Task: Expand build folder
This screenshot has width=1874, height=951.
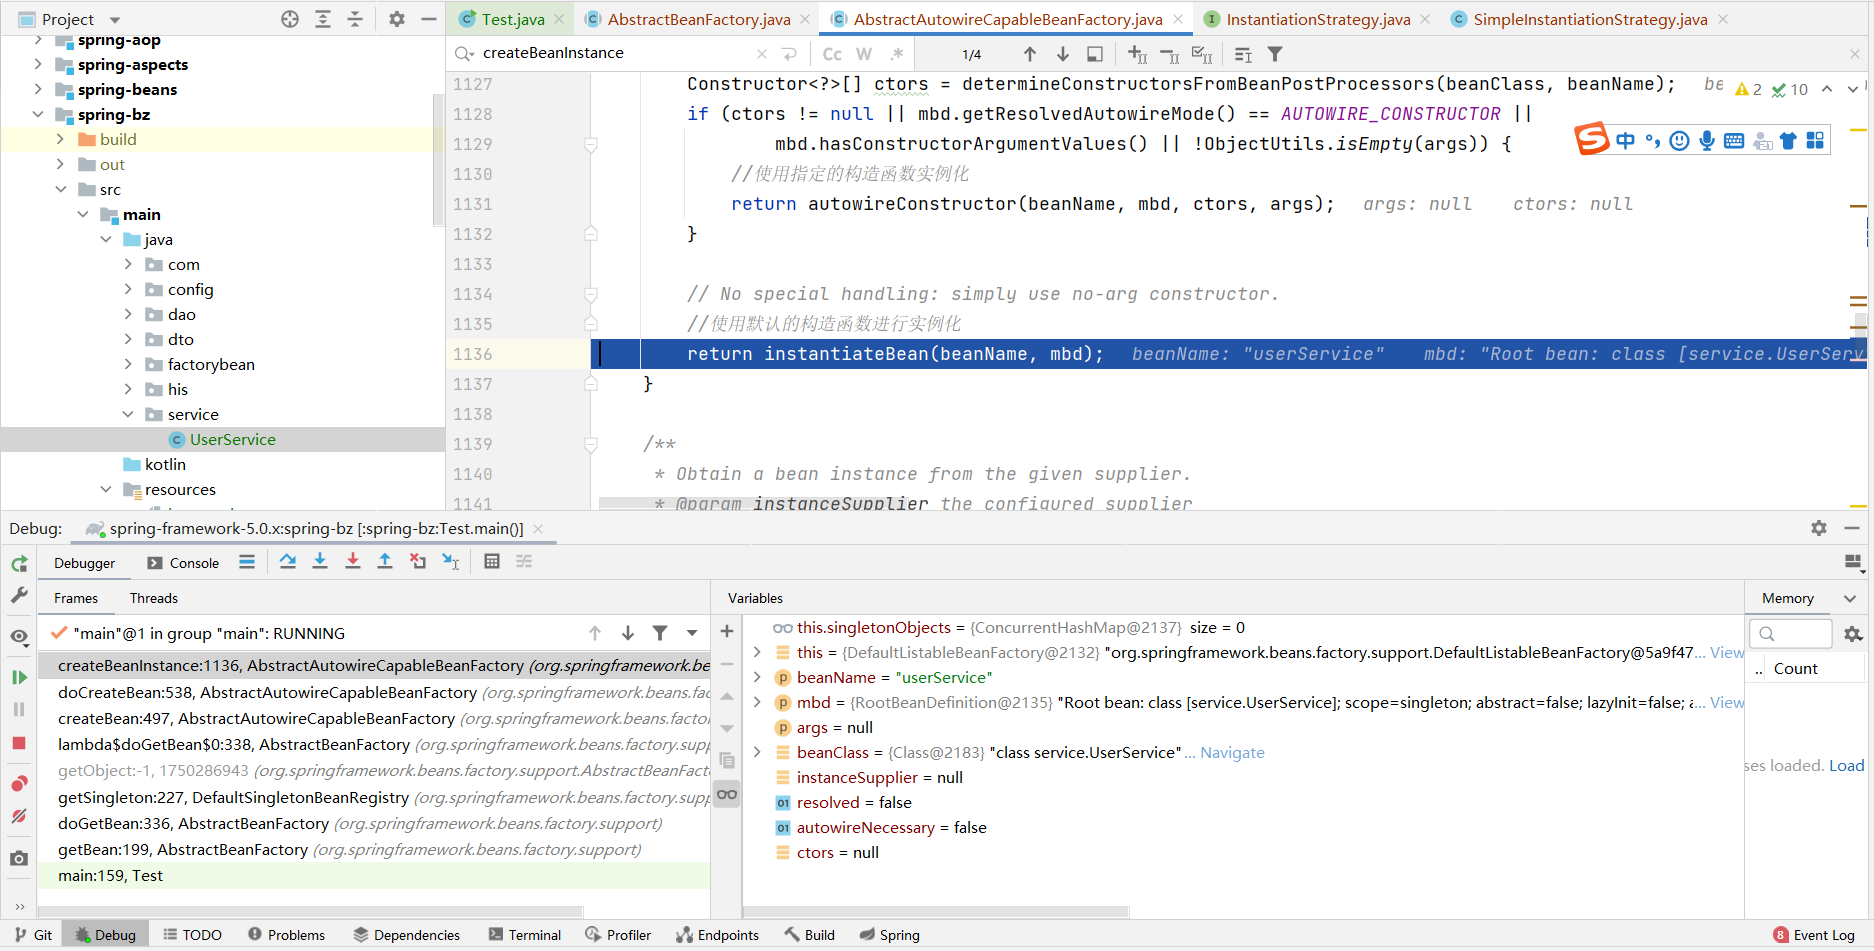Action: 60,139
